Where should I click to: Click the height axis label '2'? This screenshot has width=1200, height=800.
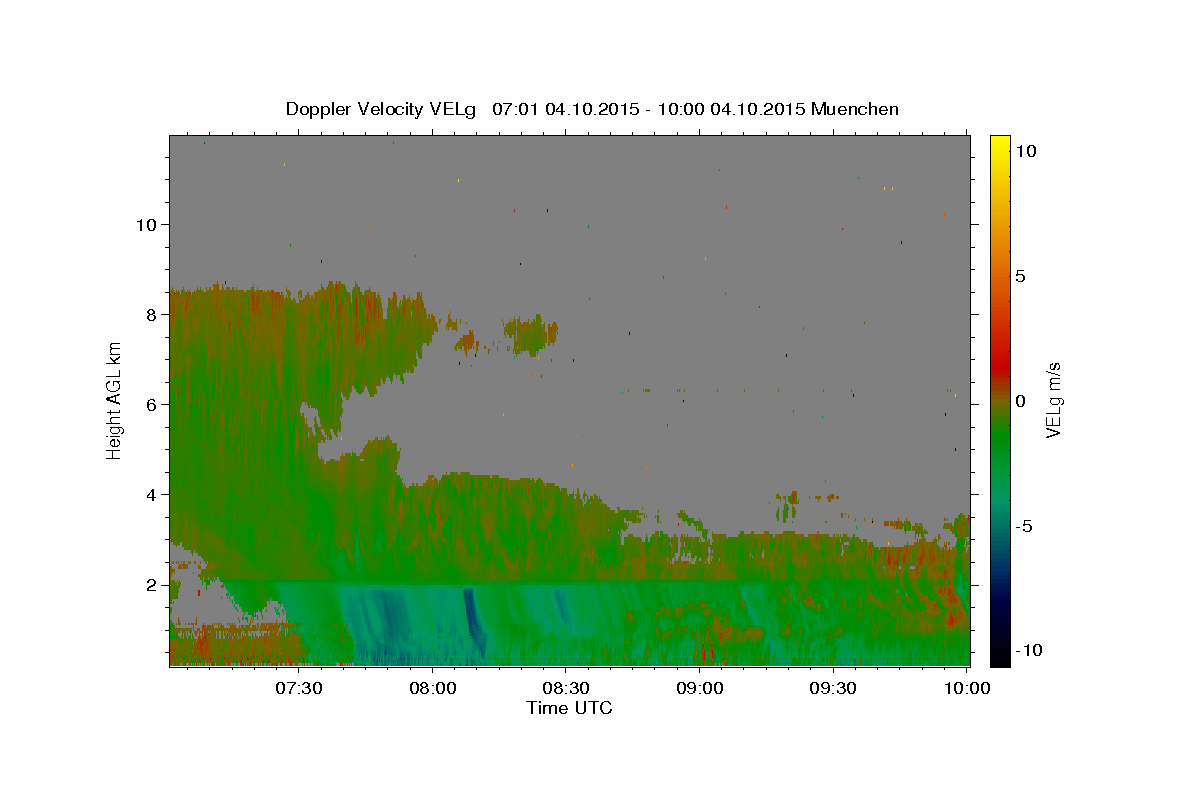click(150, 584)
